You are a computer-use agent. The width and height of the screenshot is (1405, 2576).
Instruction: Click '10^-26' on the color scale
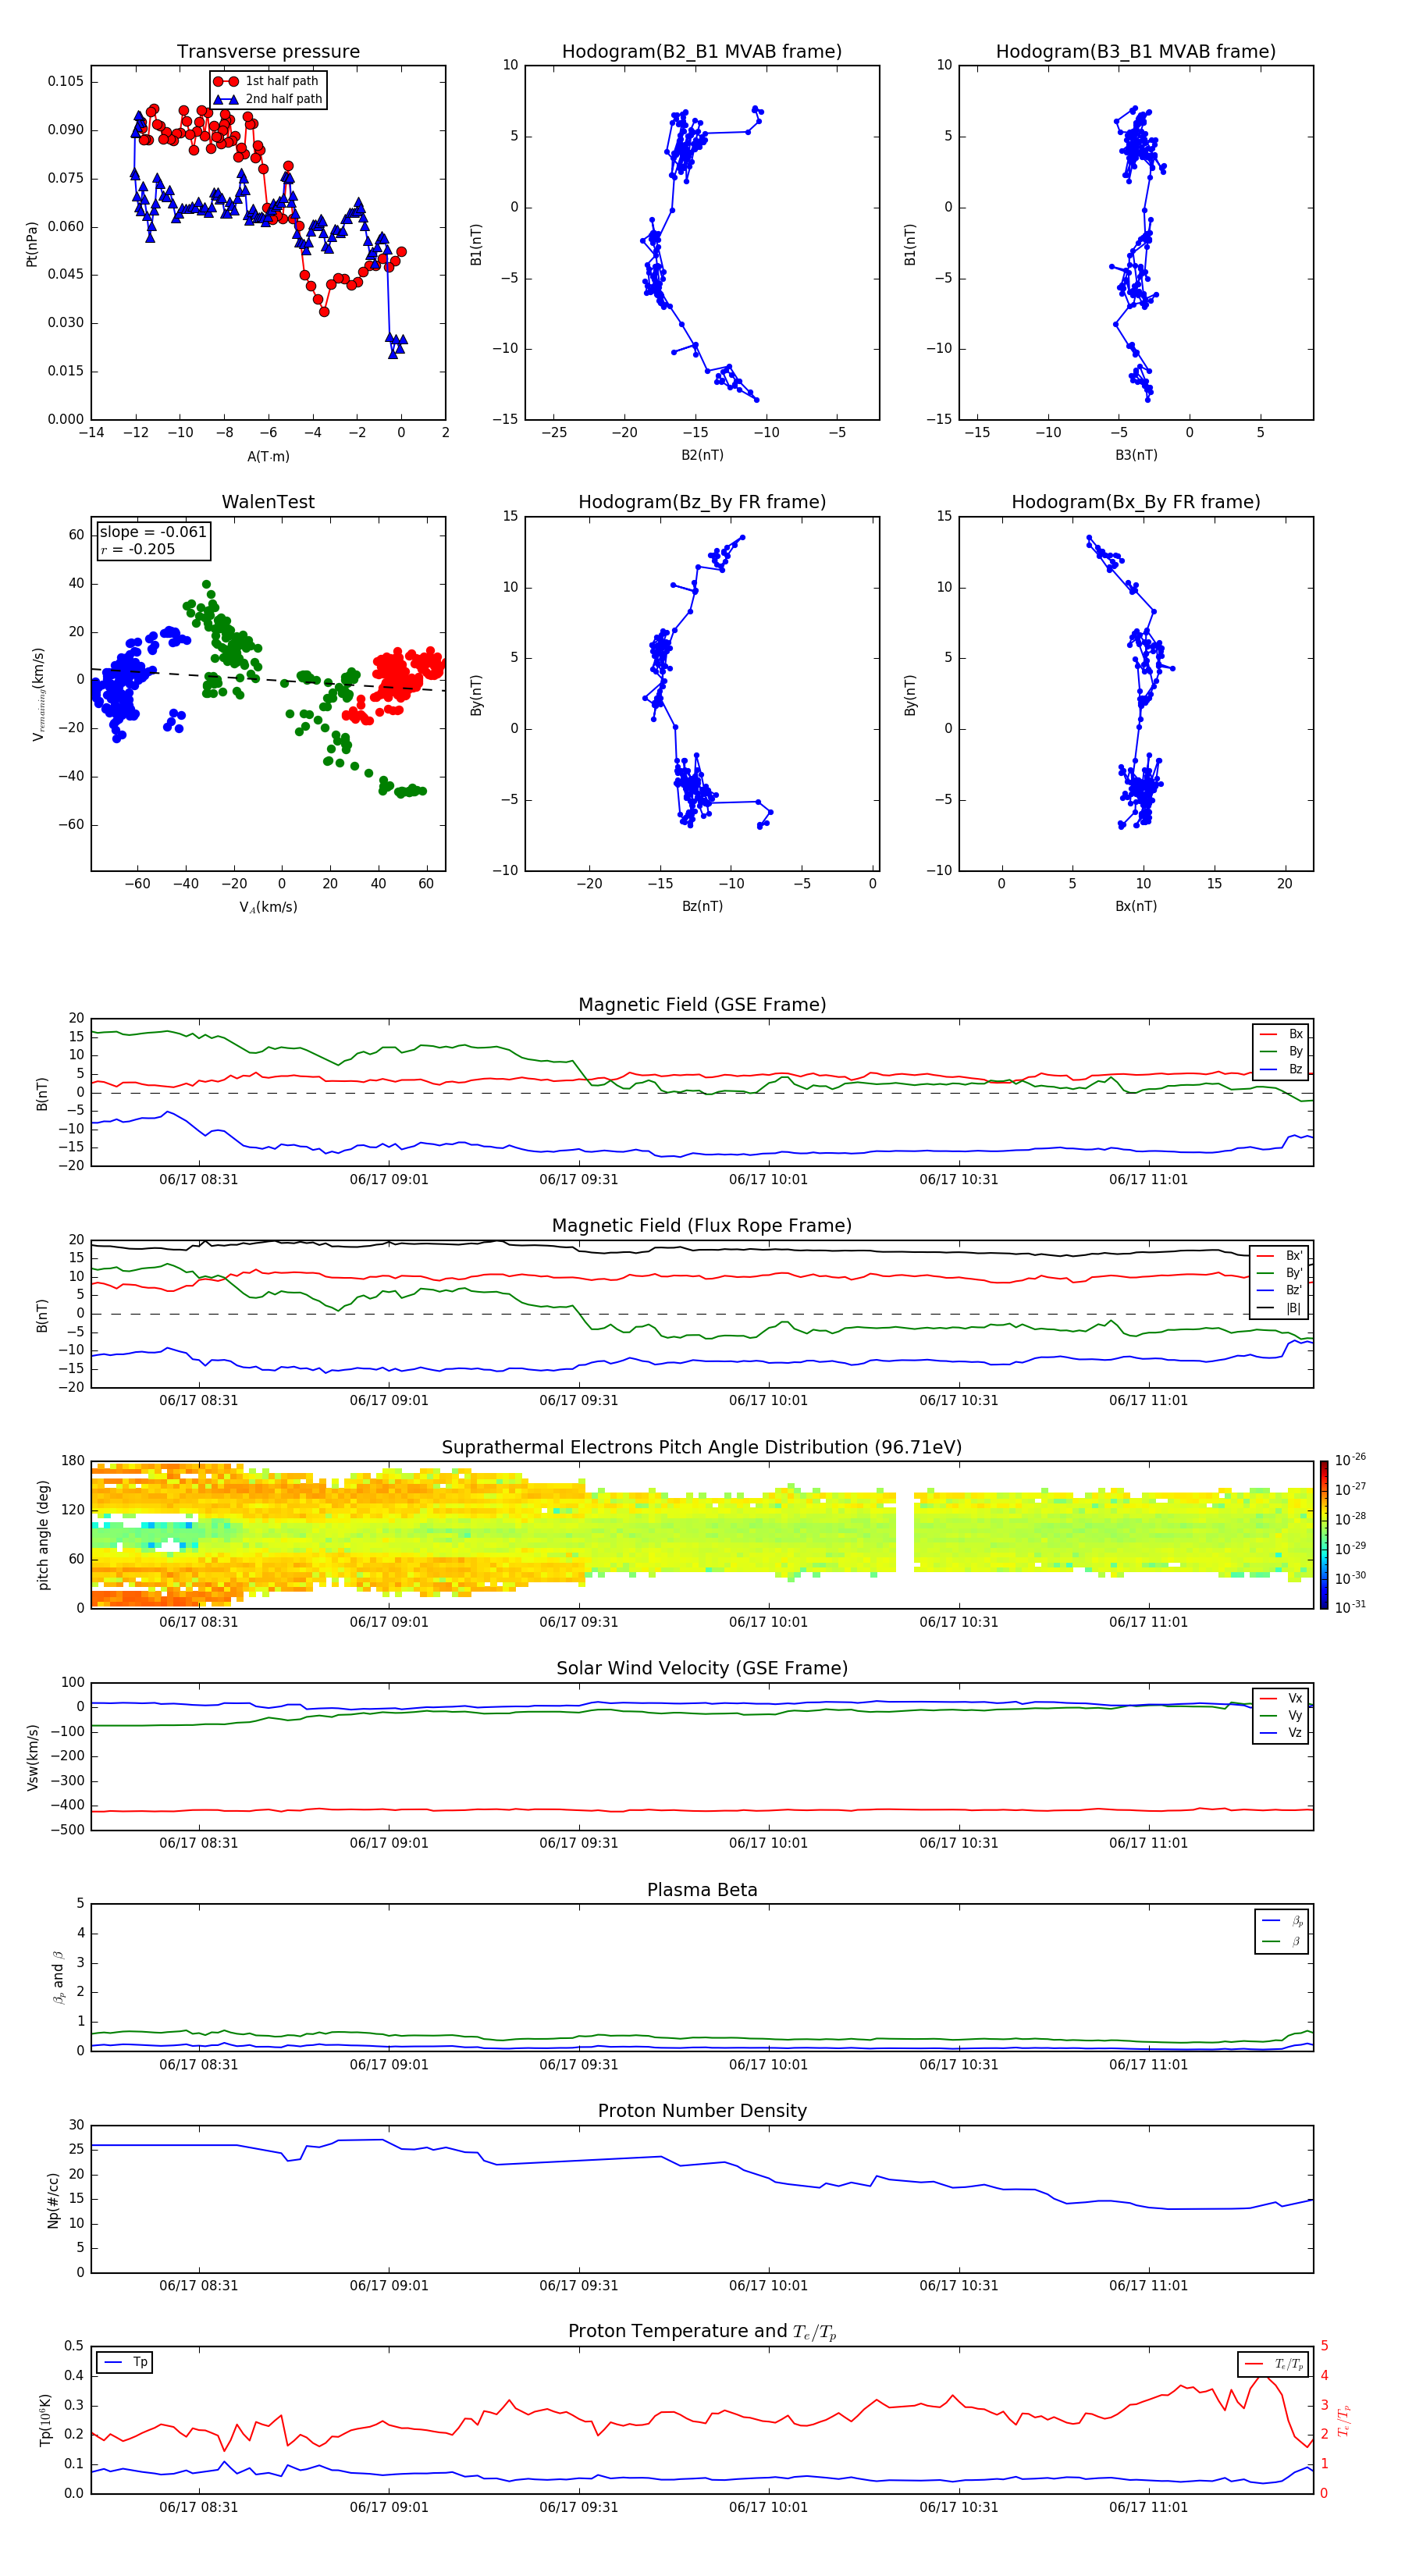tap(1350, 1460)
